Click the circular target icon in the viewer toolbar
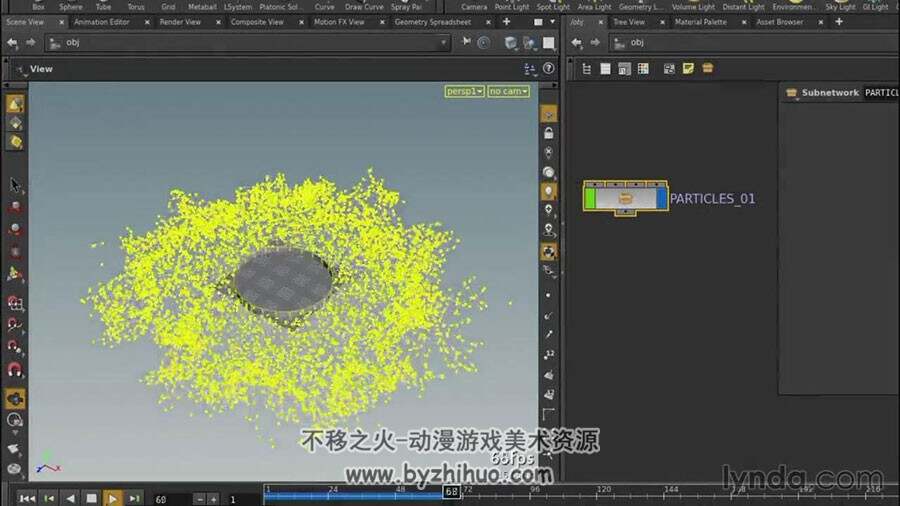The width and height of the screenshot is (900, 506). tap(484, 42)
